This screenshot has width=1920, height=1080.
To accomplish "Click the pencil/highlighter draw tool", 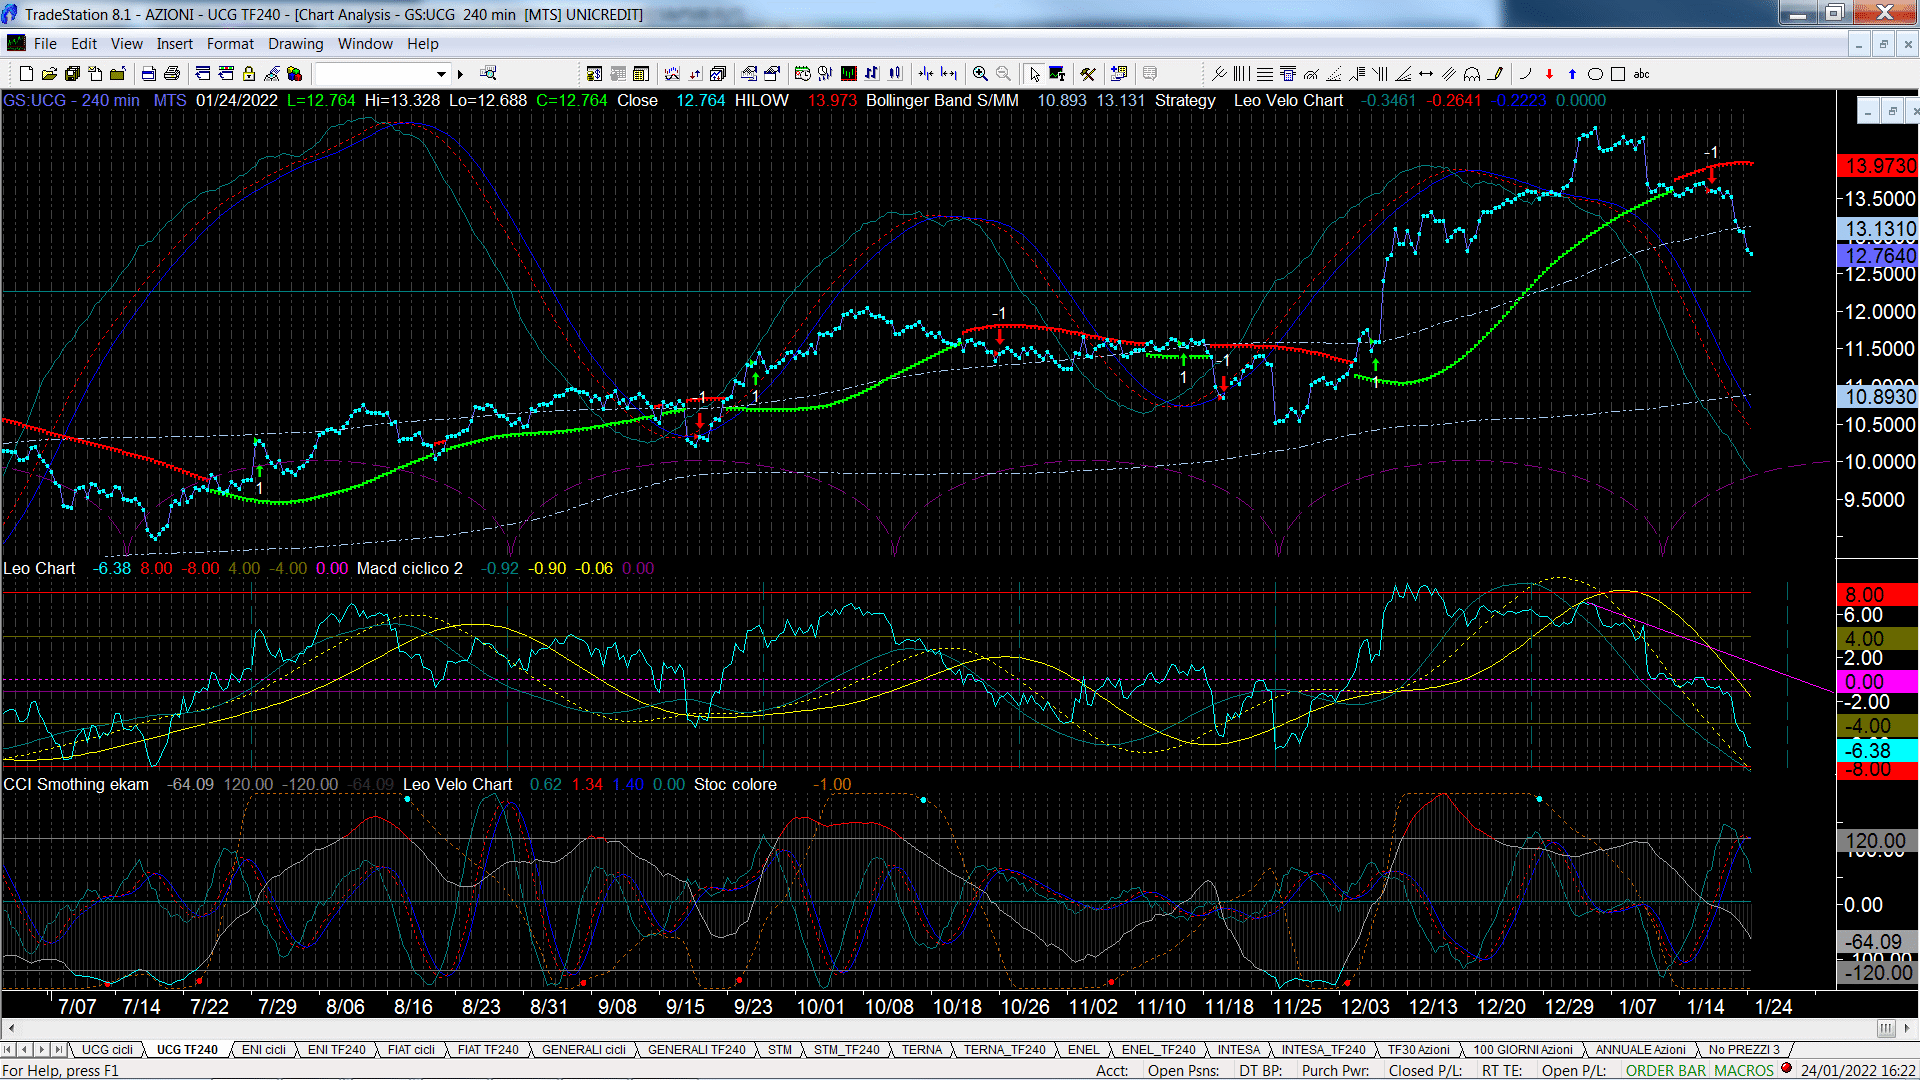I will (1495, 74).
